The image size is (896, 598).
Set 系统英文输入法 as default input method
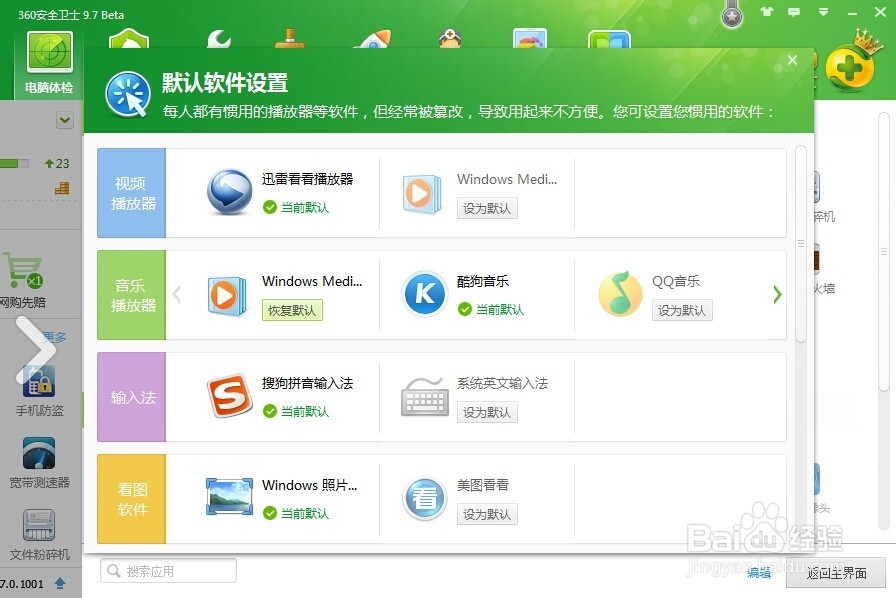pyautogui.click(x=487, y=412)
